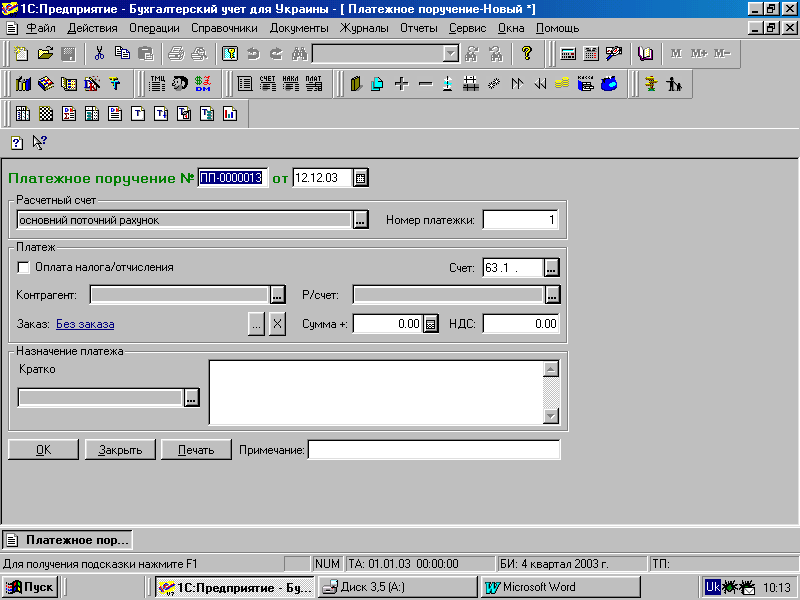This screenshot has width=800, height=600.
Task: Open the Calendar toolbar icon
Action: point(591,54)
